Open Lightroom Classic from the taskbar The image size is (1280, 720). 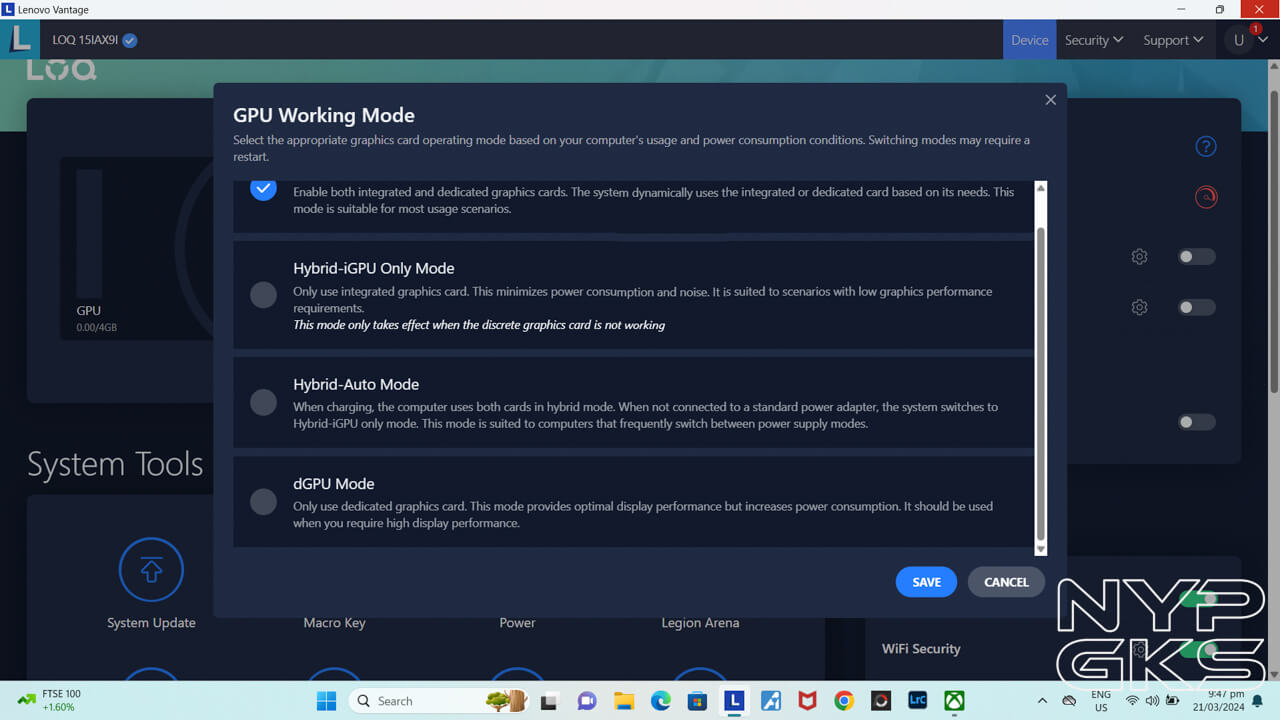click(x=917, y=701)
